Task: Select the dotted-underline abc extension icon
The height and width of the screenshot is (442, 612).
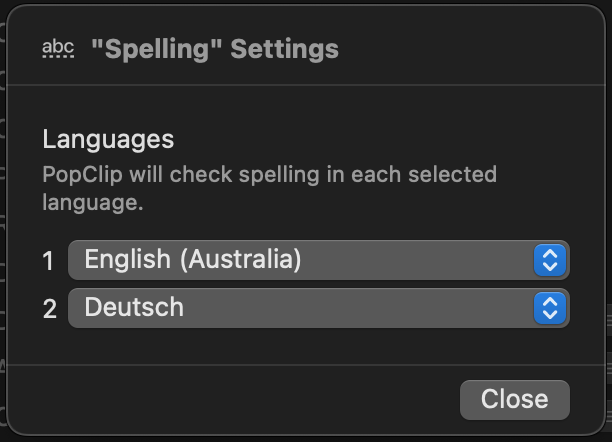Action: (x=59, y=49)
